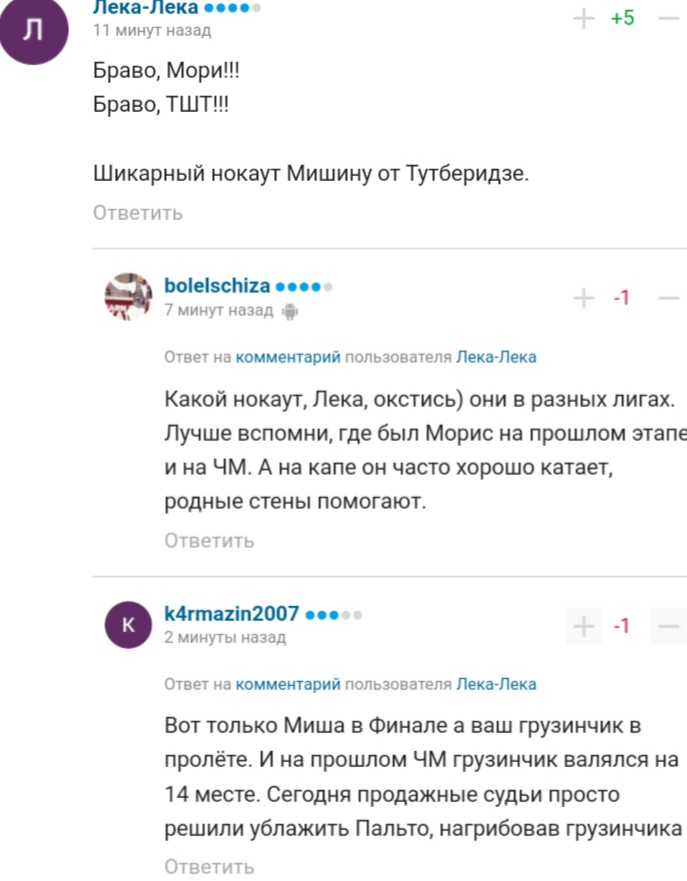Open the Лека-Лека username profile
This screenshot has height=881, width=687.
click(x=145, y=9)
